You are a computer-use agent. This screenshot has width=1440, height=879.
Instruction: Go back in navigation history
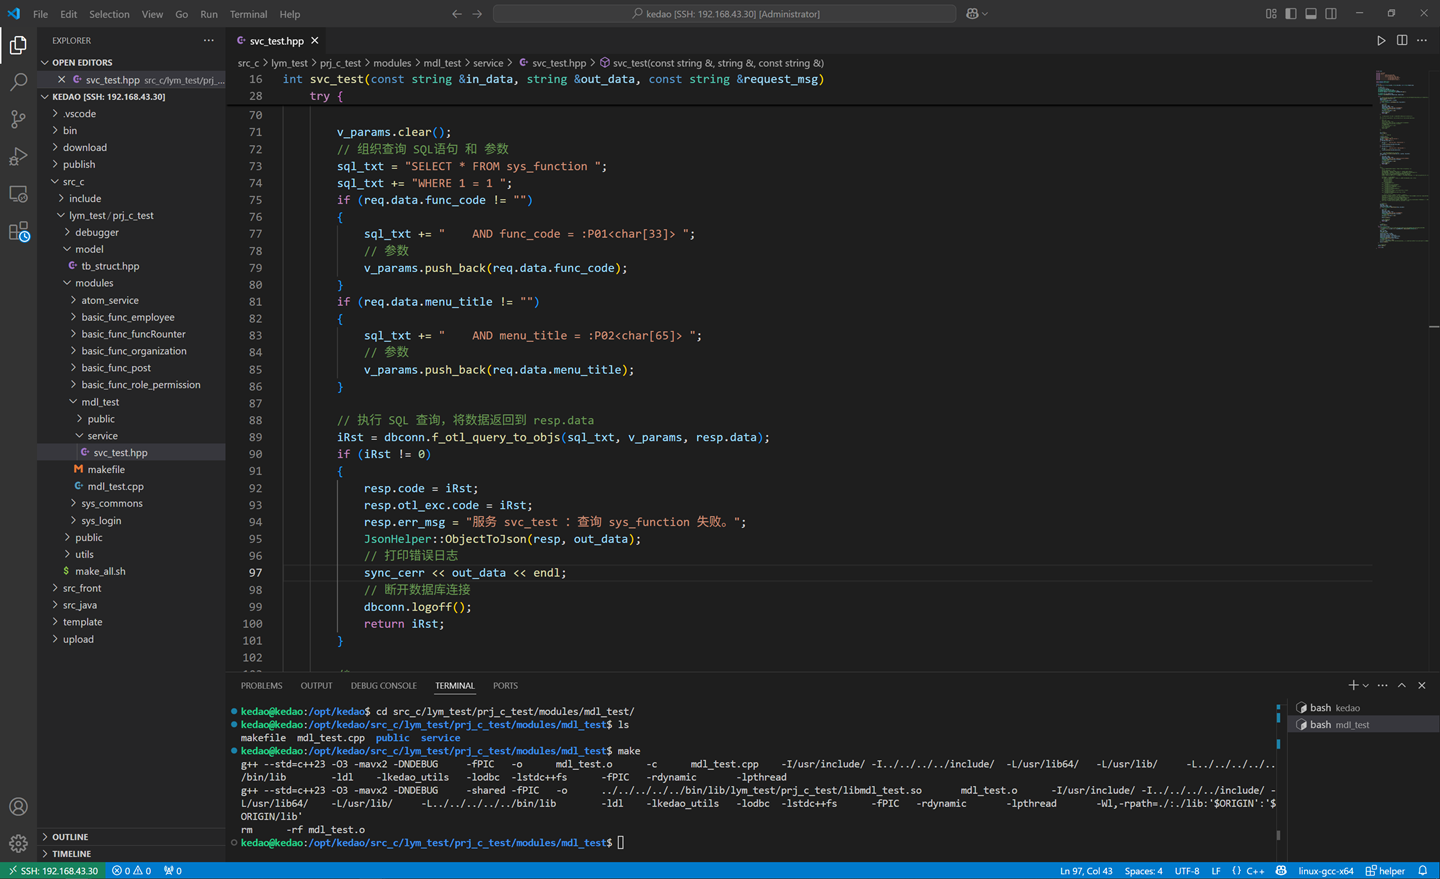pos(457,14)
